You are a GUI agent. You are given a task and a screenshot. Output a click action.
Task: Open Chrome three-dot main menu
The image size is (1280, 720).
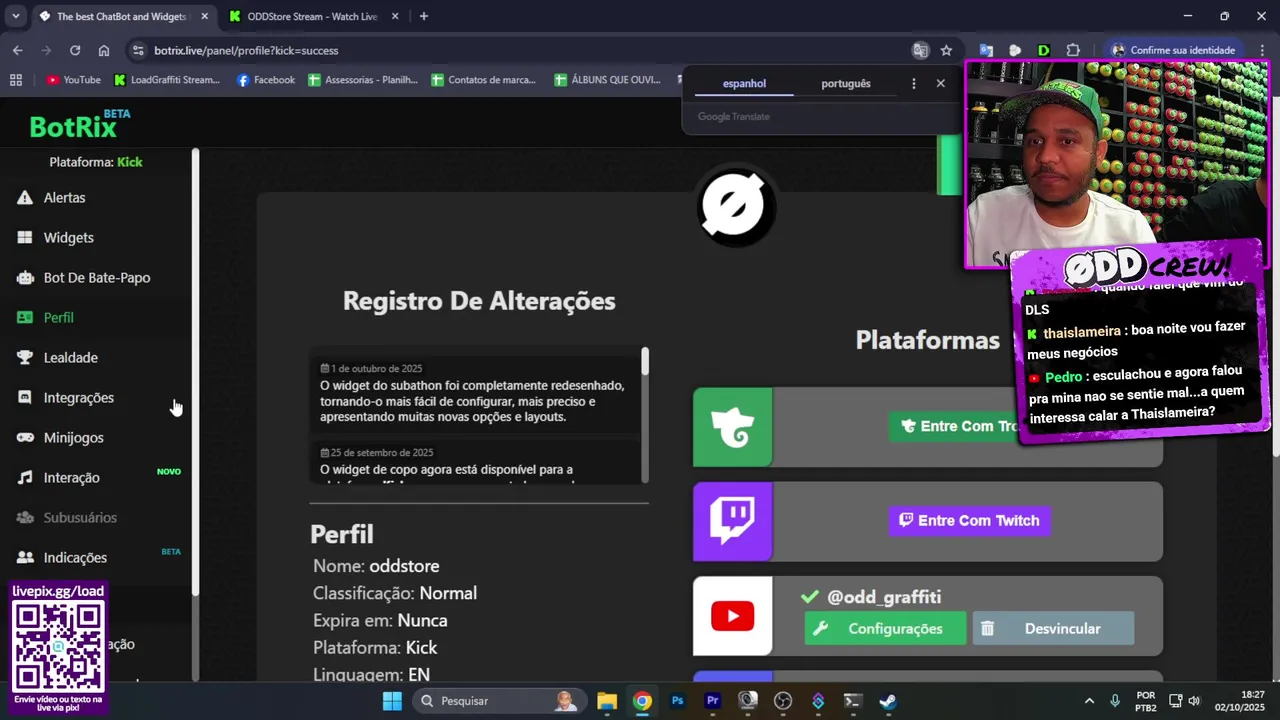(x=1261, y=50)
